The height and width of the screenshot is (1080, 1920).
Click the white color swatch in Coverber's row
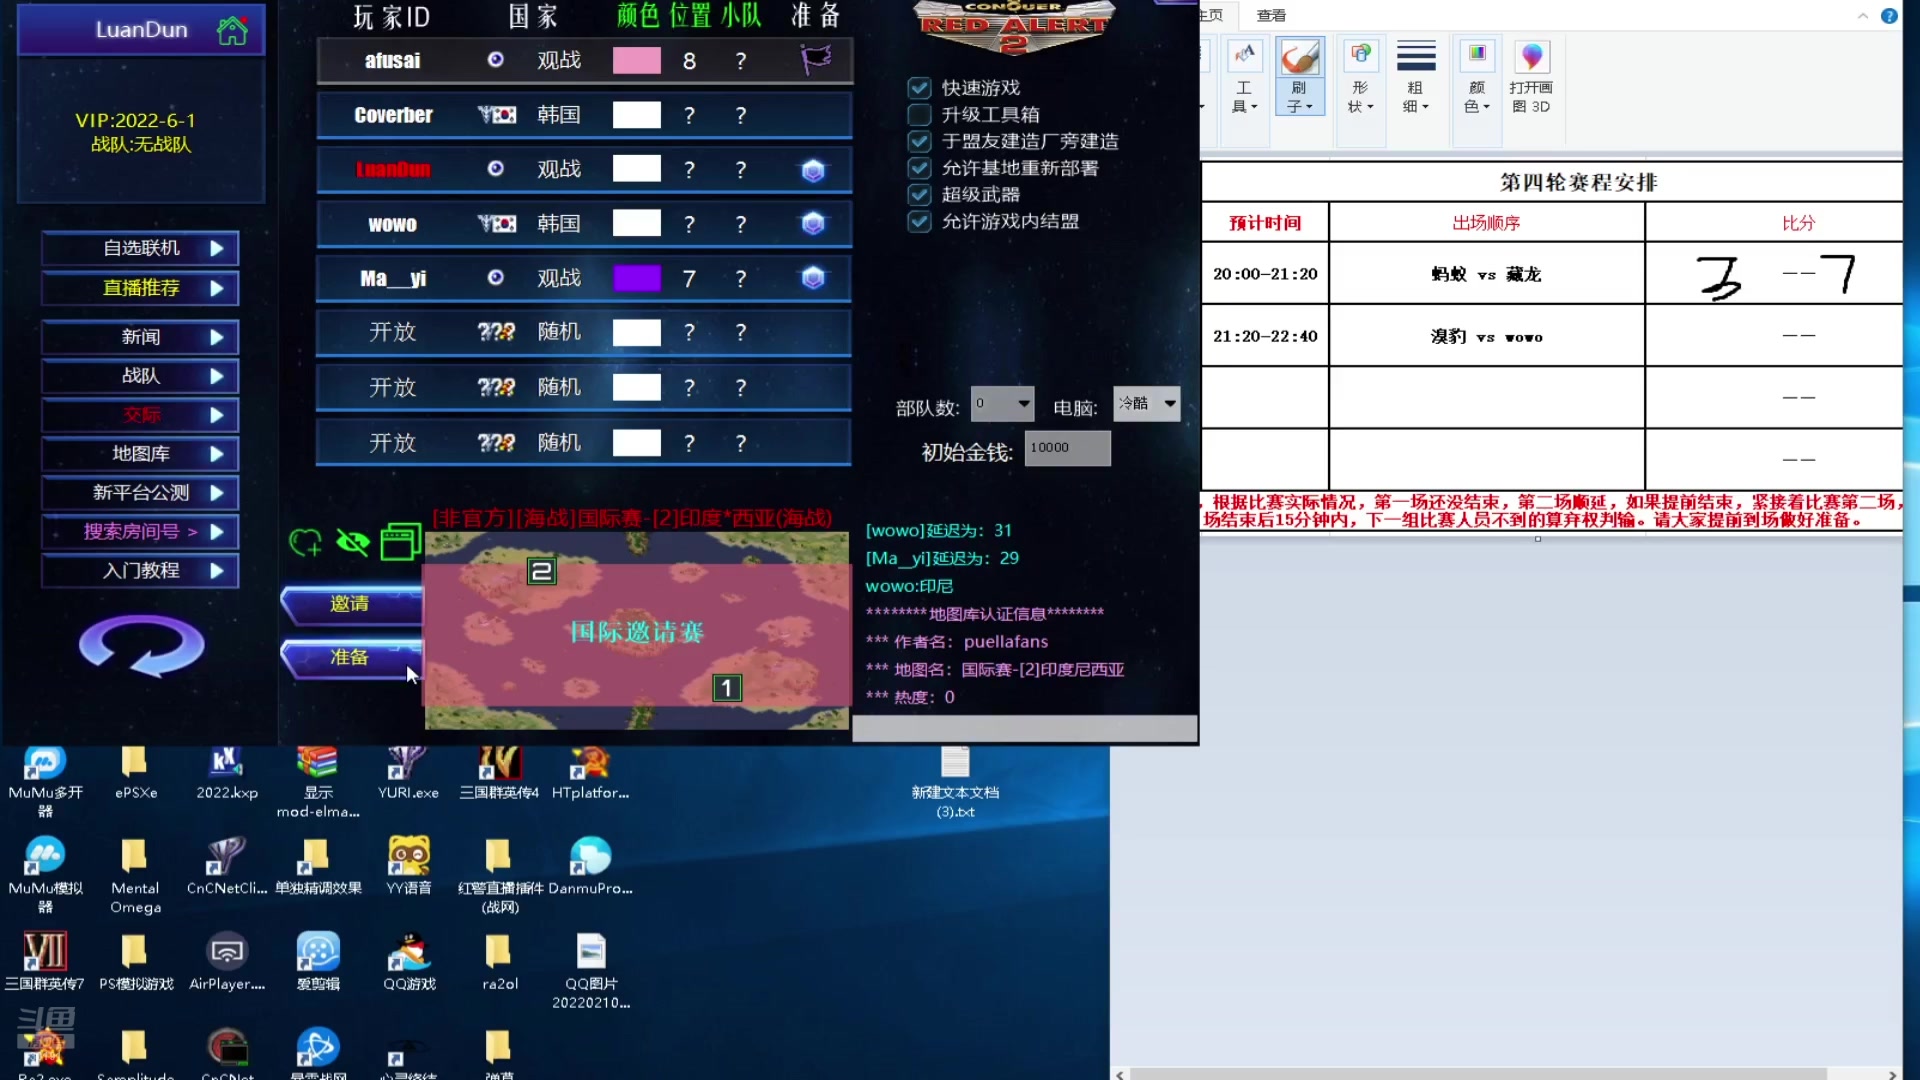[x=637, y=115]
